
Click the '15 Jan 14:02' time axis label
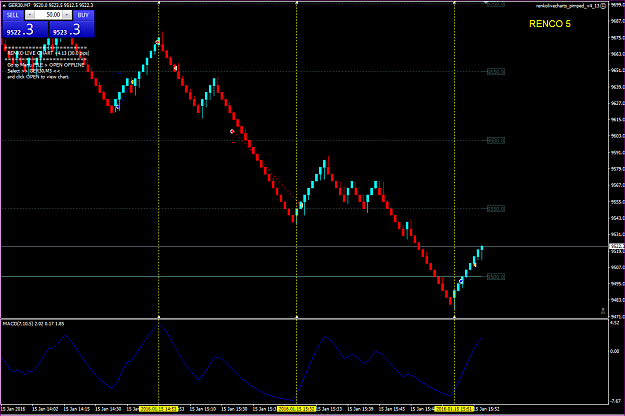tap(45, 409)
